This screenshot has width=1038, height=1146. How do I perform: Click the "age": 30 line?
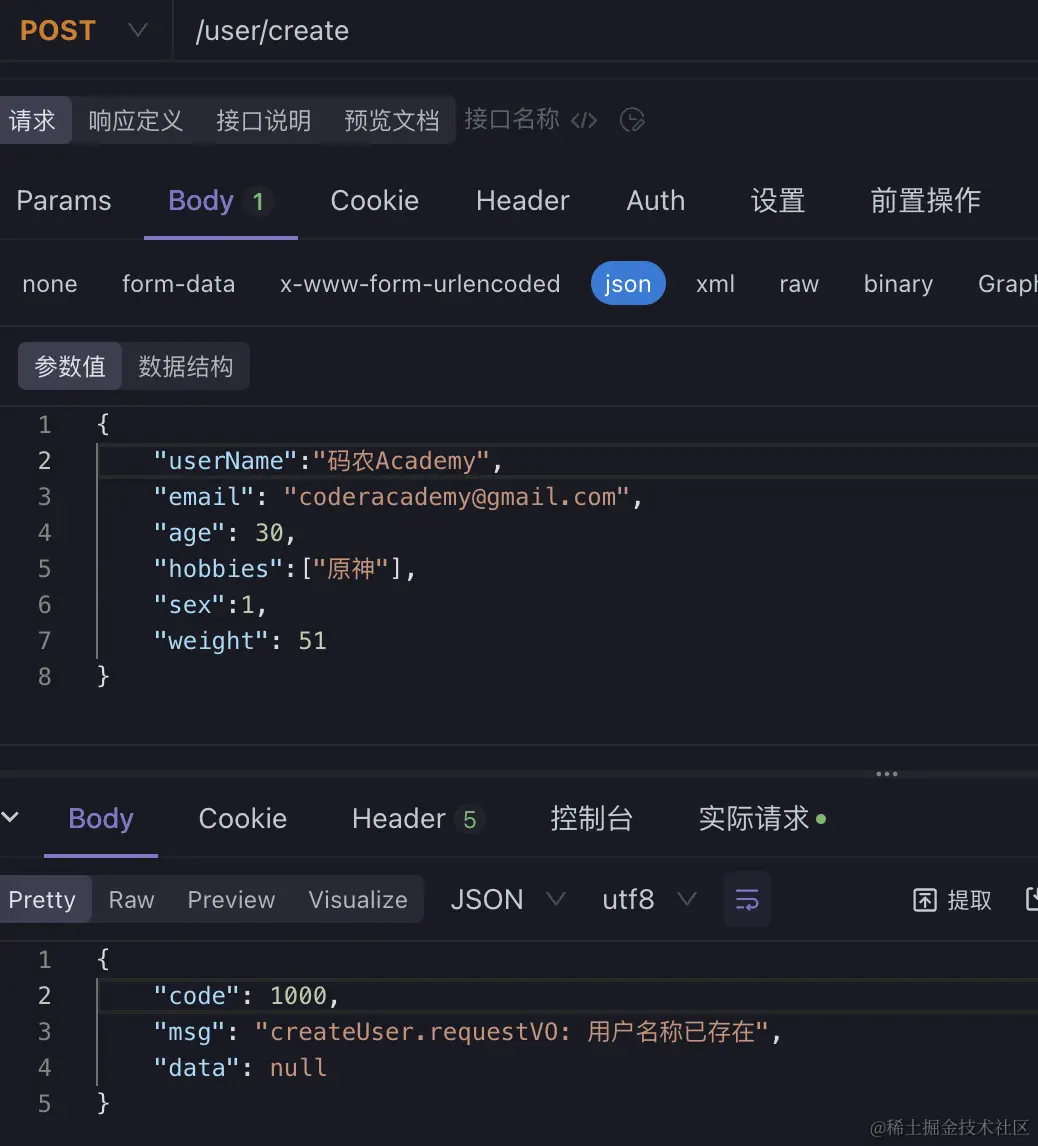click(224, 533)
